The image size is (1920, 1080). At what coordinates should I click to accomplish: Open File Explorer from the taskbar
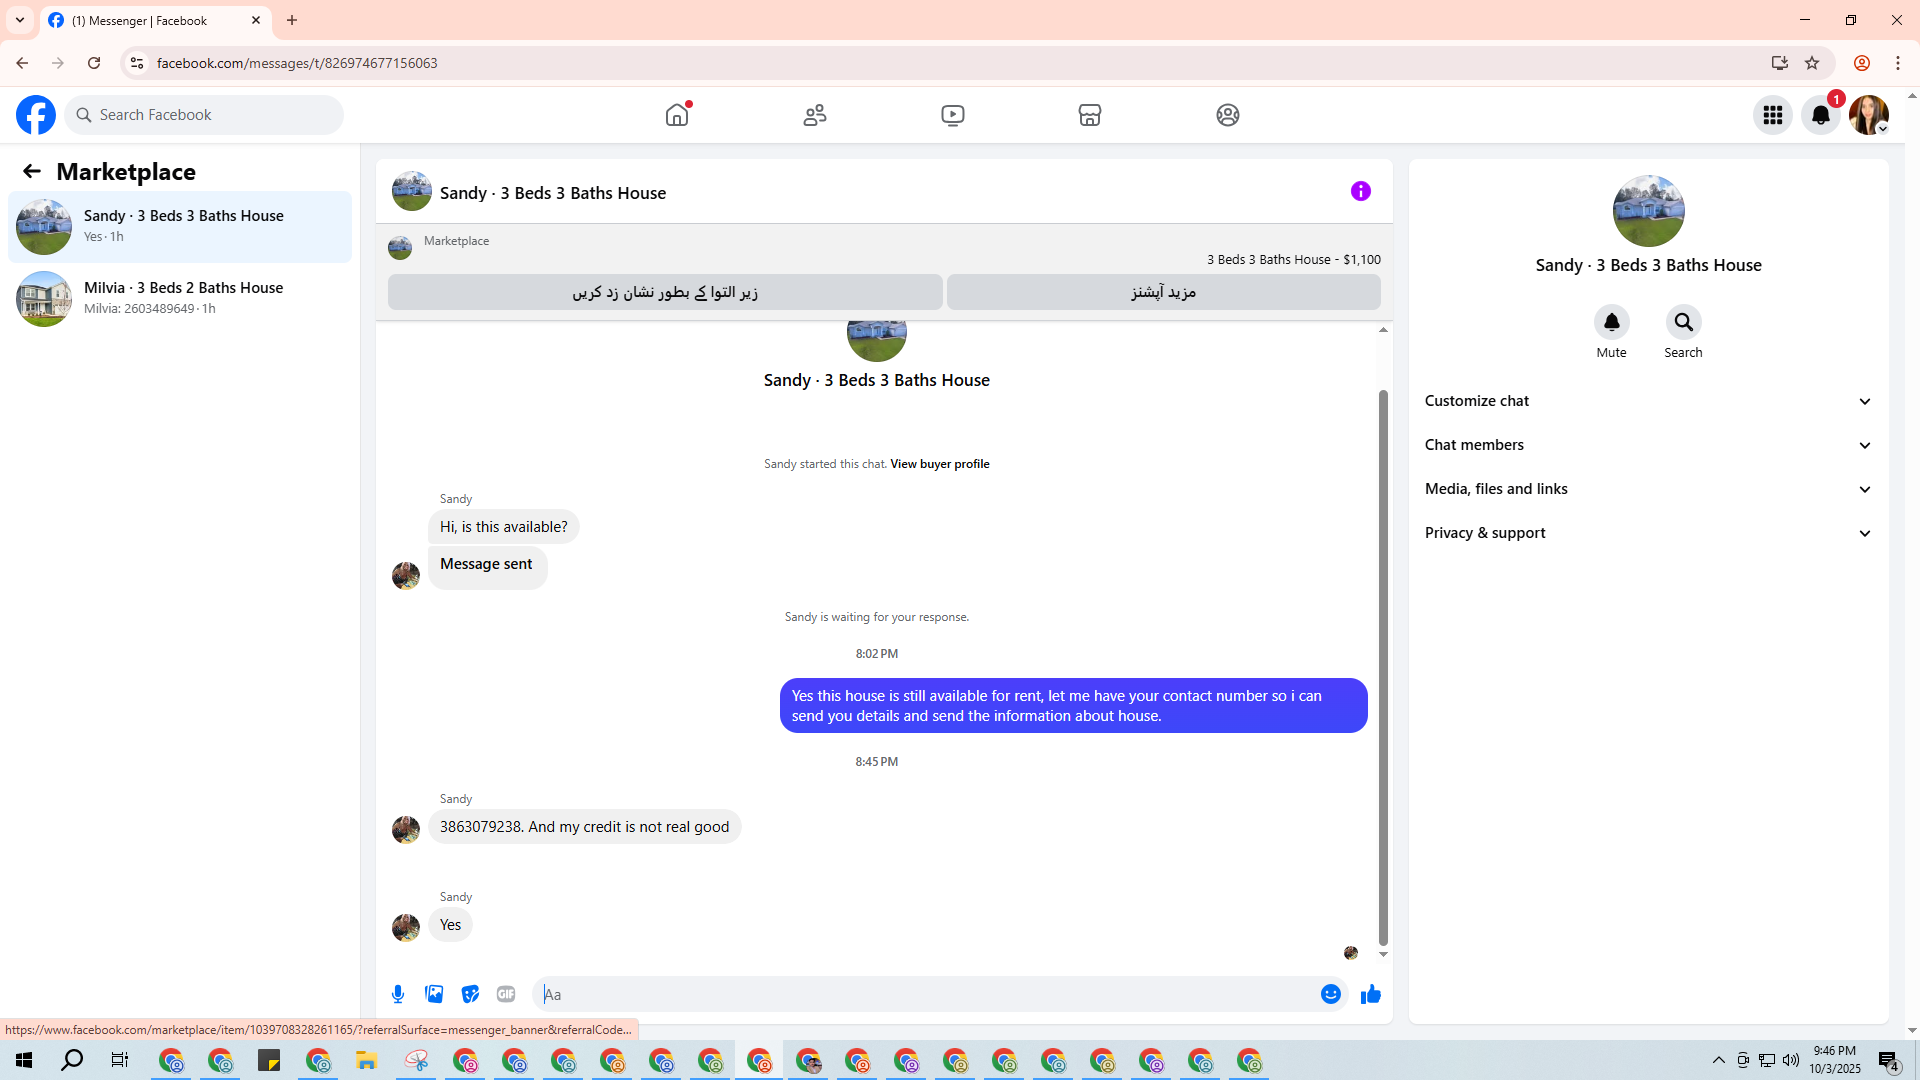tap(367, 1060)
